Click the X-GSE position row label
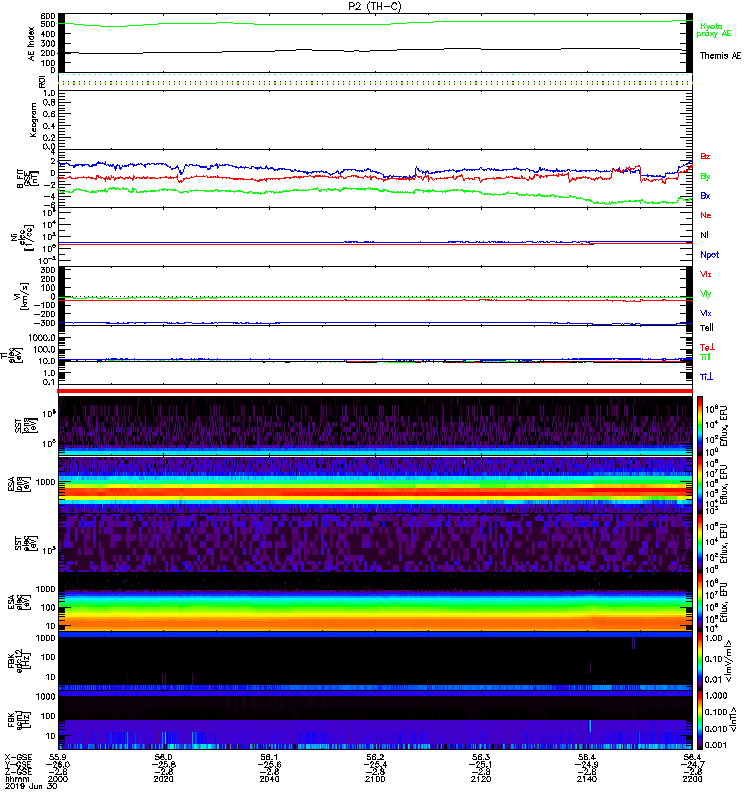Image resolution: width=750 pixels, height=800 pixels. click(x=18, y=757)
